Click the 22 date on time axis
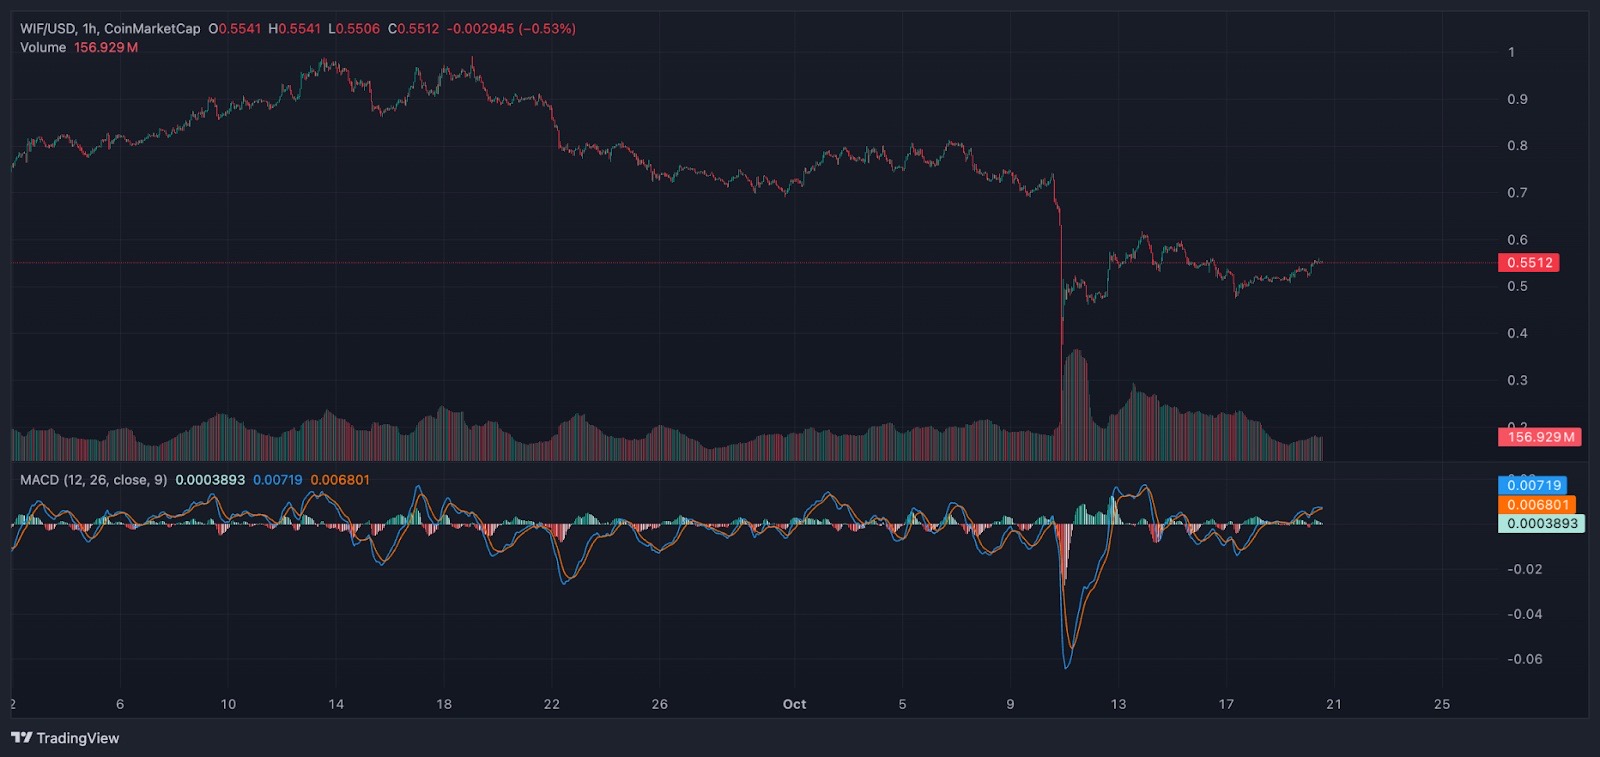This screenshot has height=757, width=1600. point(551,705)
